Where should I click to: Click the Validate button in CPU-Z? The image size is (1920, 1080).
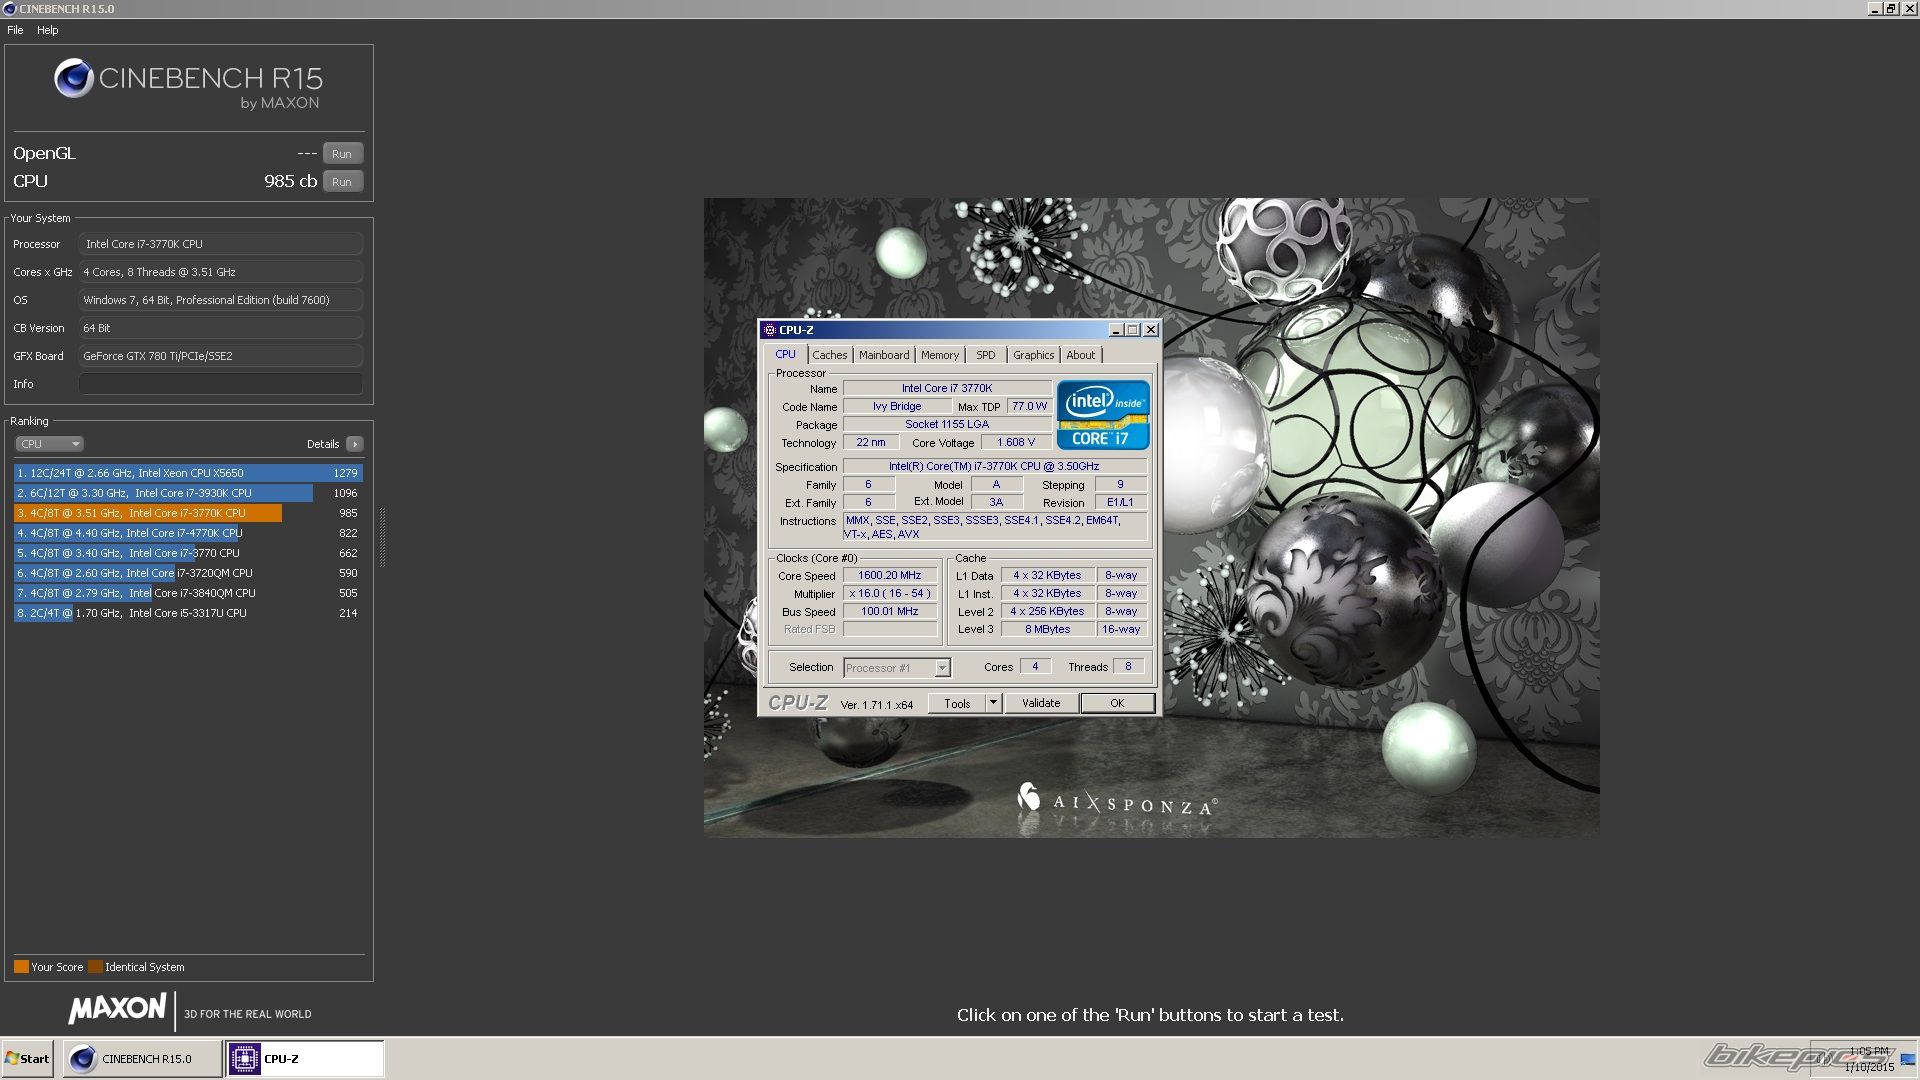(1041, 704)
